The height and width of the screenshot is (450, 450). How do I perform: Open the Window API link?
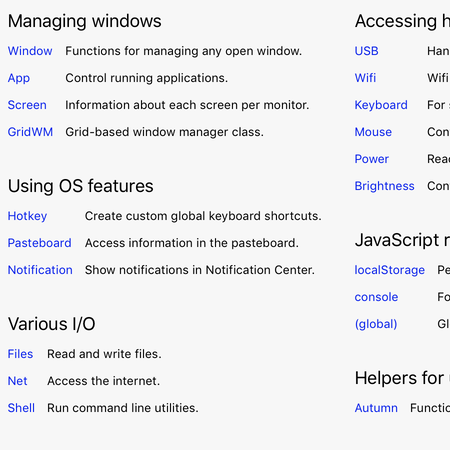[30, 51]
